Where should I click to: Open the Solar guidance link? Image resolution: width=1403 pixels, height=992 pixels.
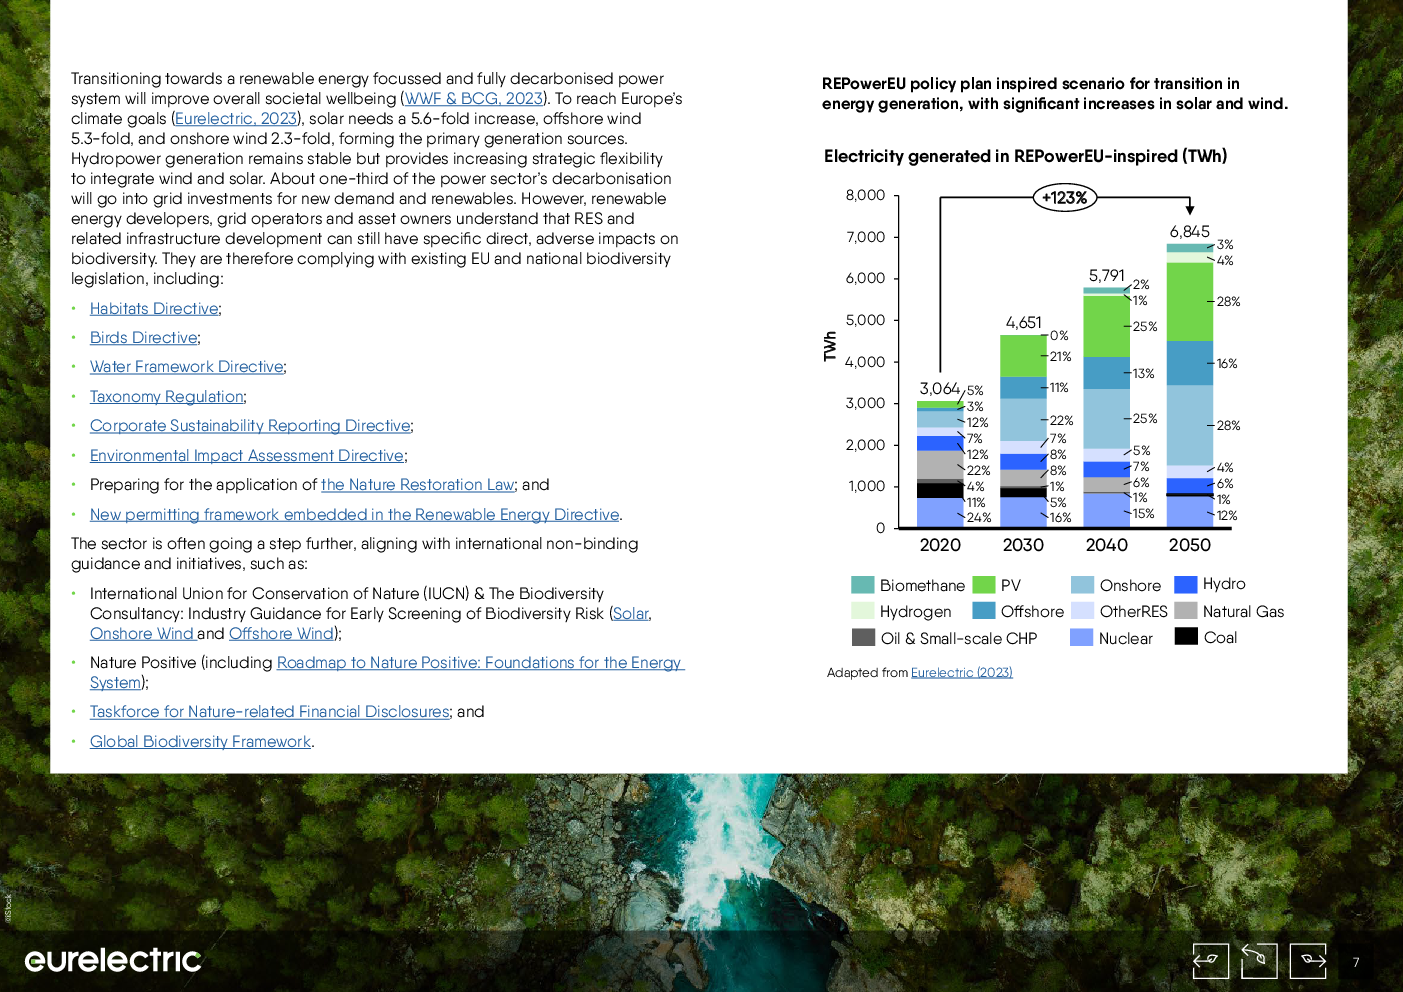tap(631, 614)
